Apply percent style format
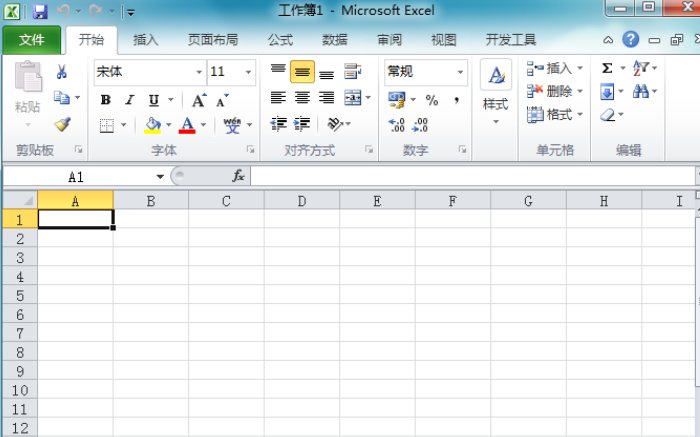 tap(432, 100)
